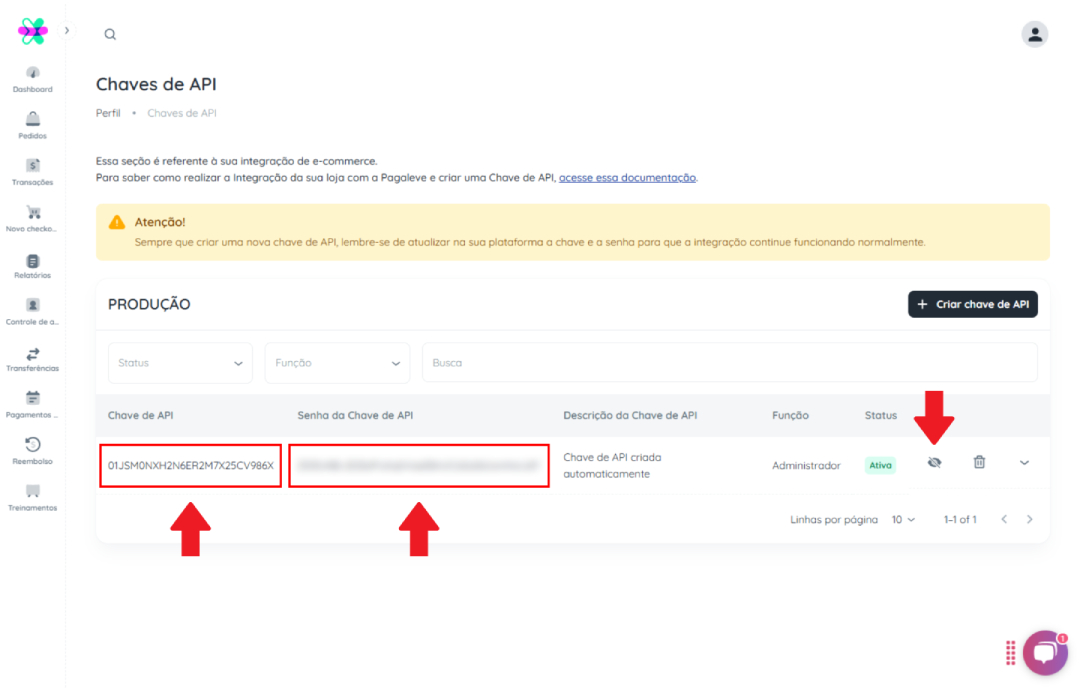Expand the sidebar with arrow

point(67,30)
